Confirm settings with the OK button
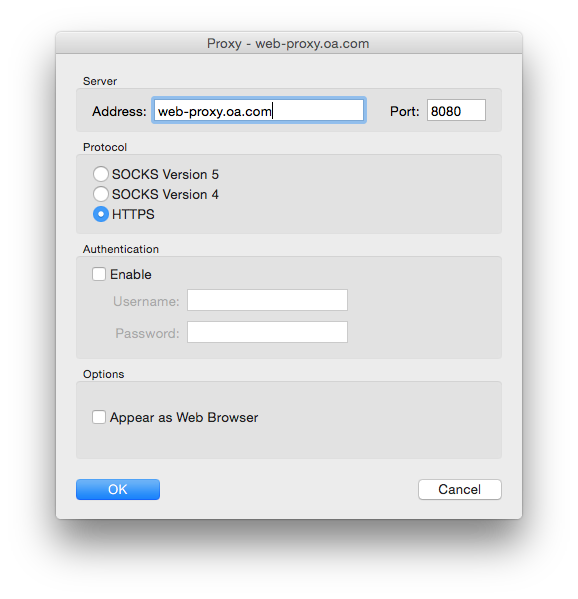578x599 pixels. pos(118,489)
